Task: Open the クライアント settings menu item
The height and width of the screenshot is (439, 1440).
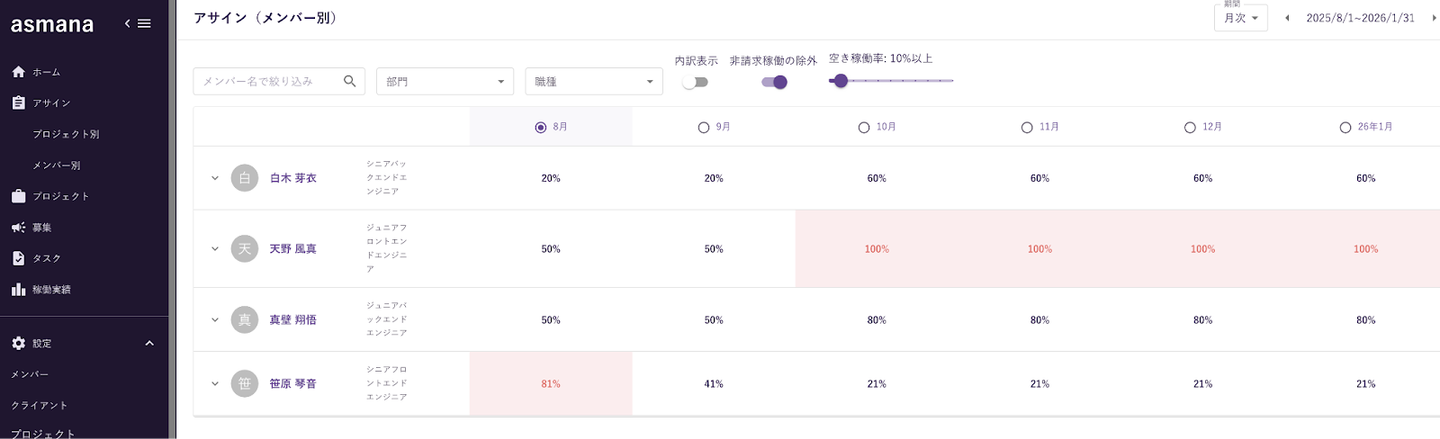Action: click(40, 405)
